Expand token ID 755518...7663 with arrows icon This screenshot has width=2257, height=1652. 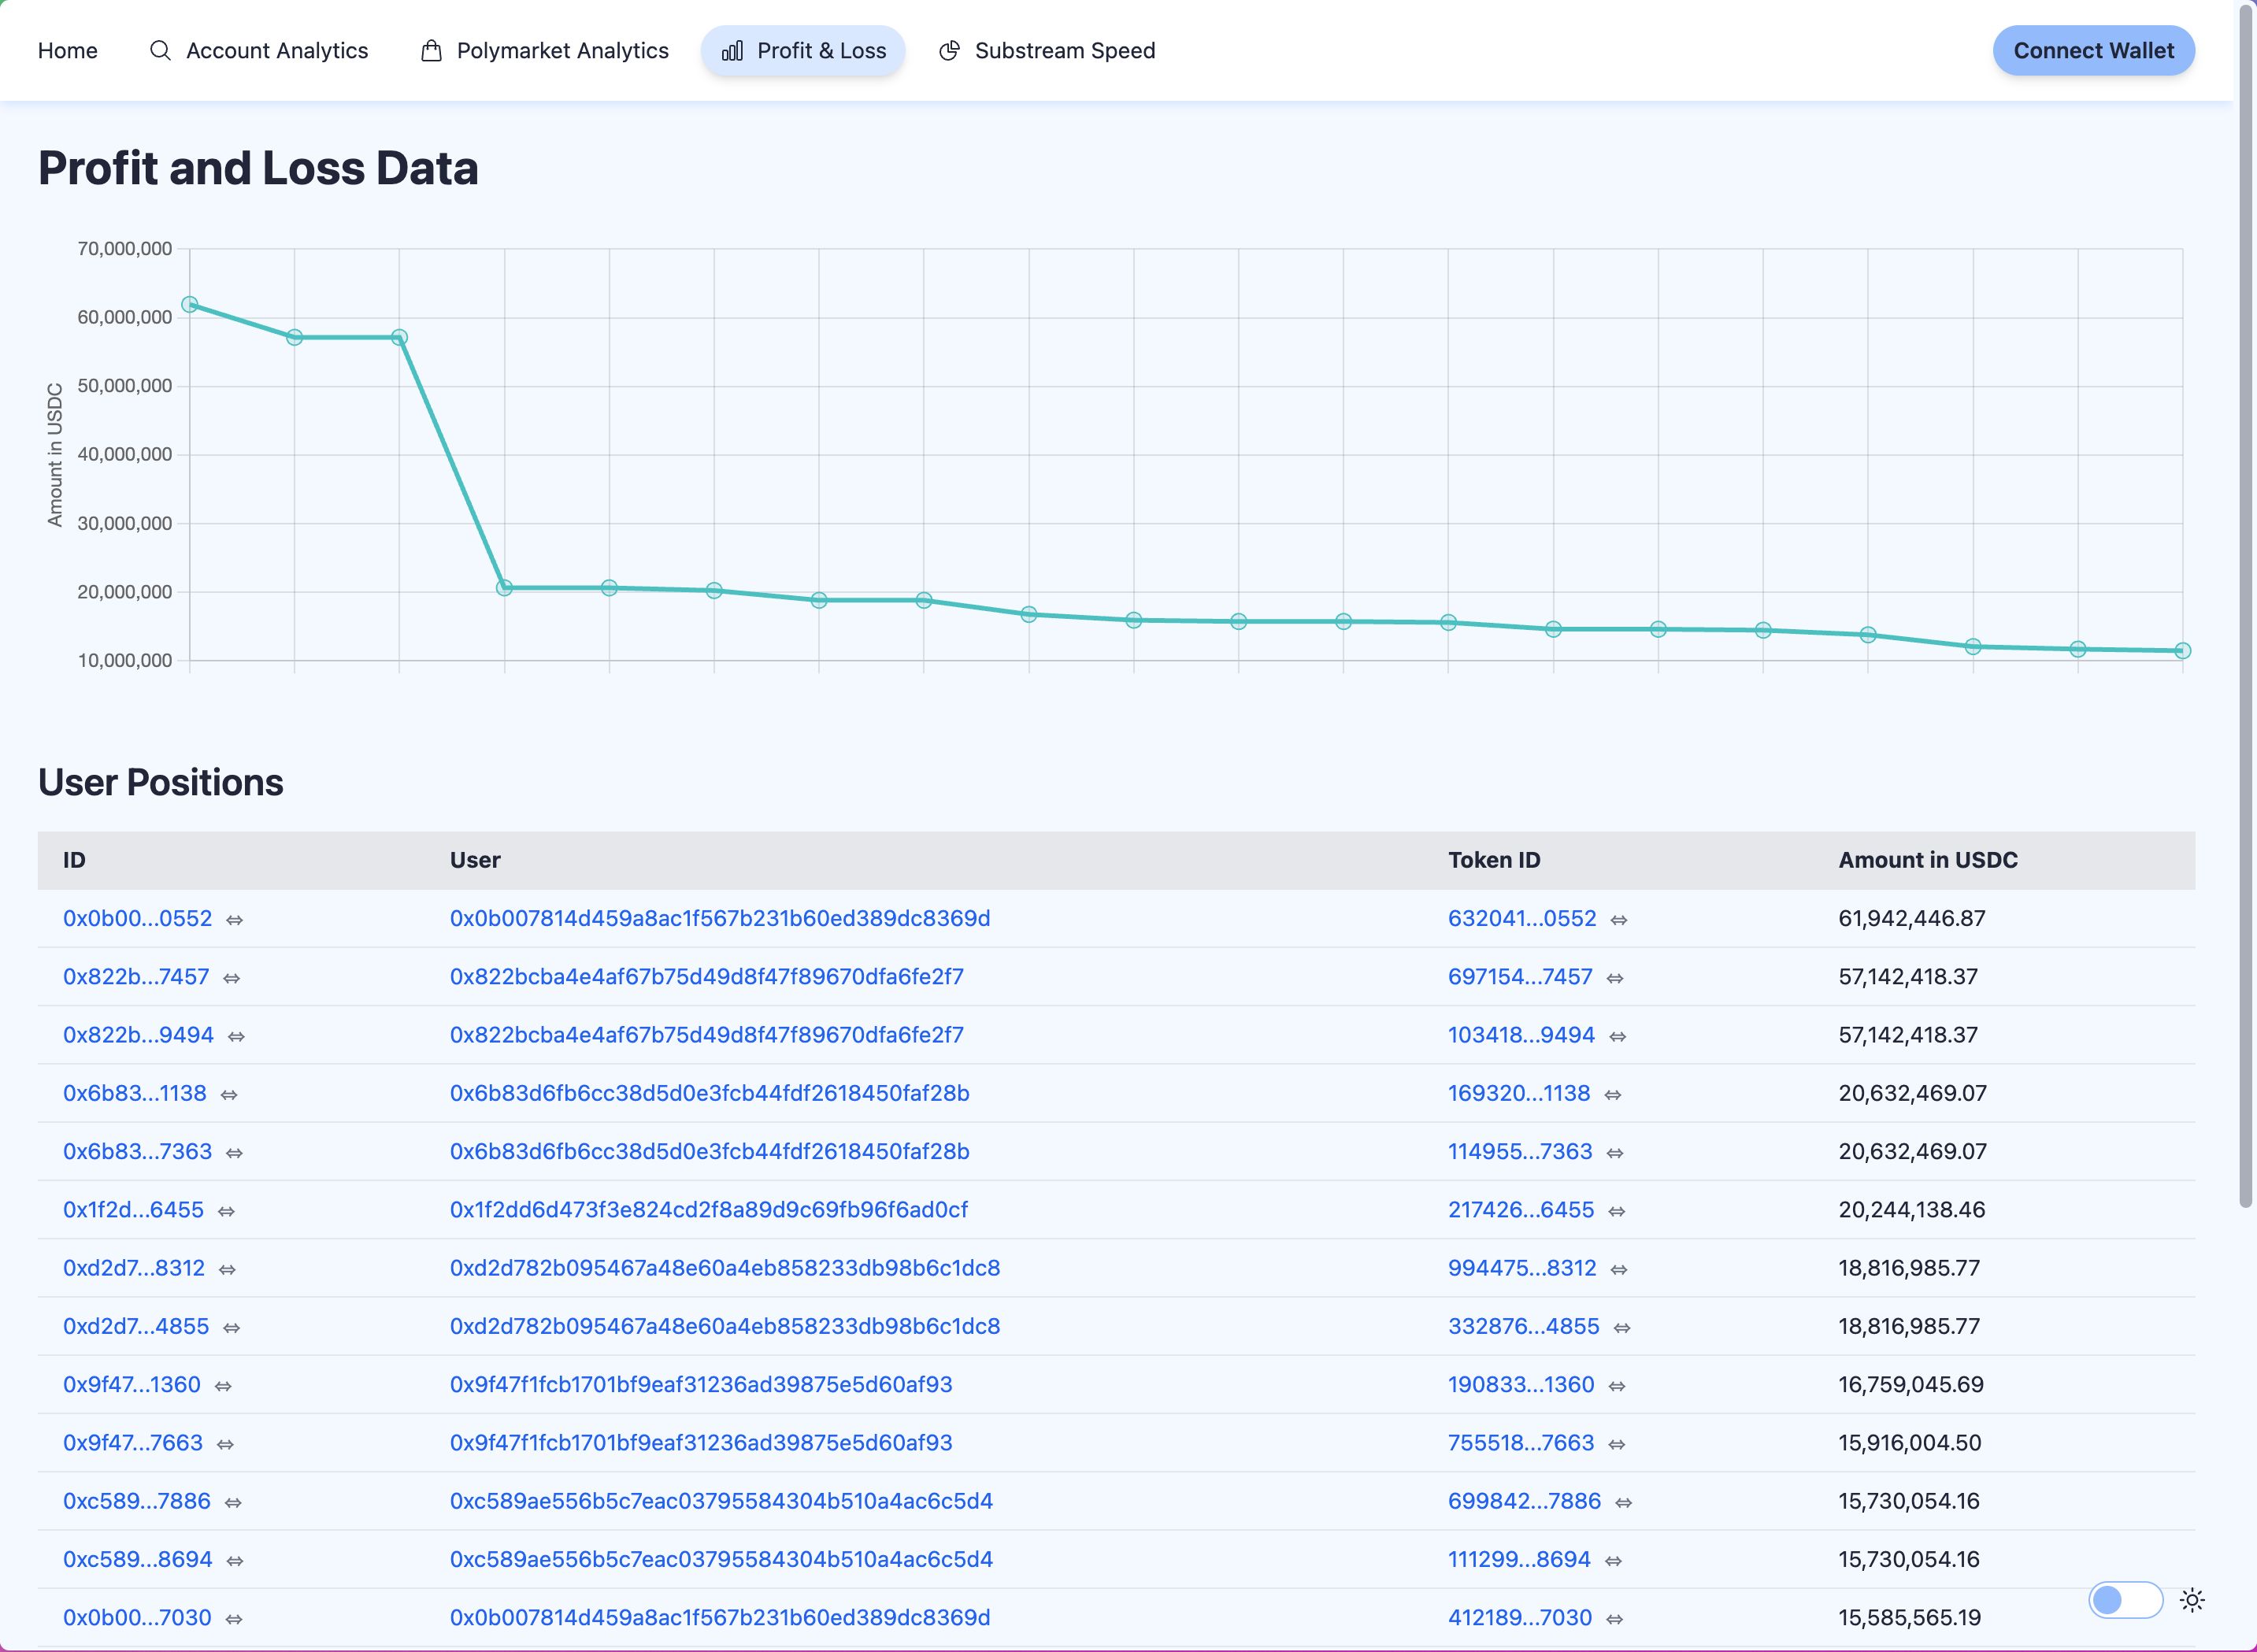(1617, 1444)
